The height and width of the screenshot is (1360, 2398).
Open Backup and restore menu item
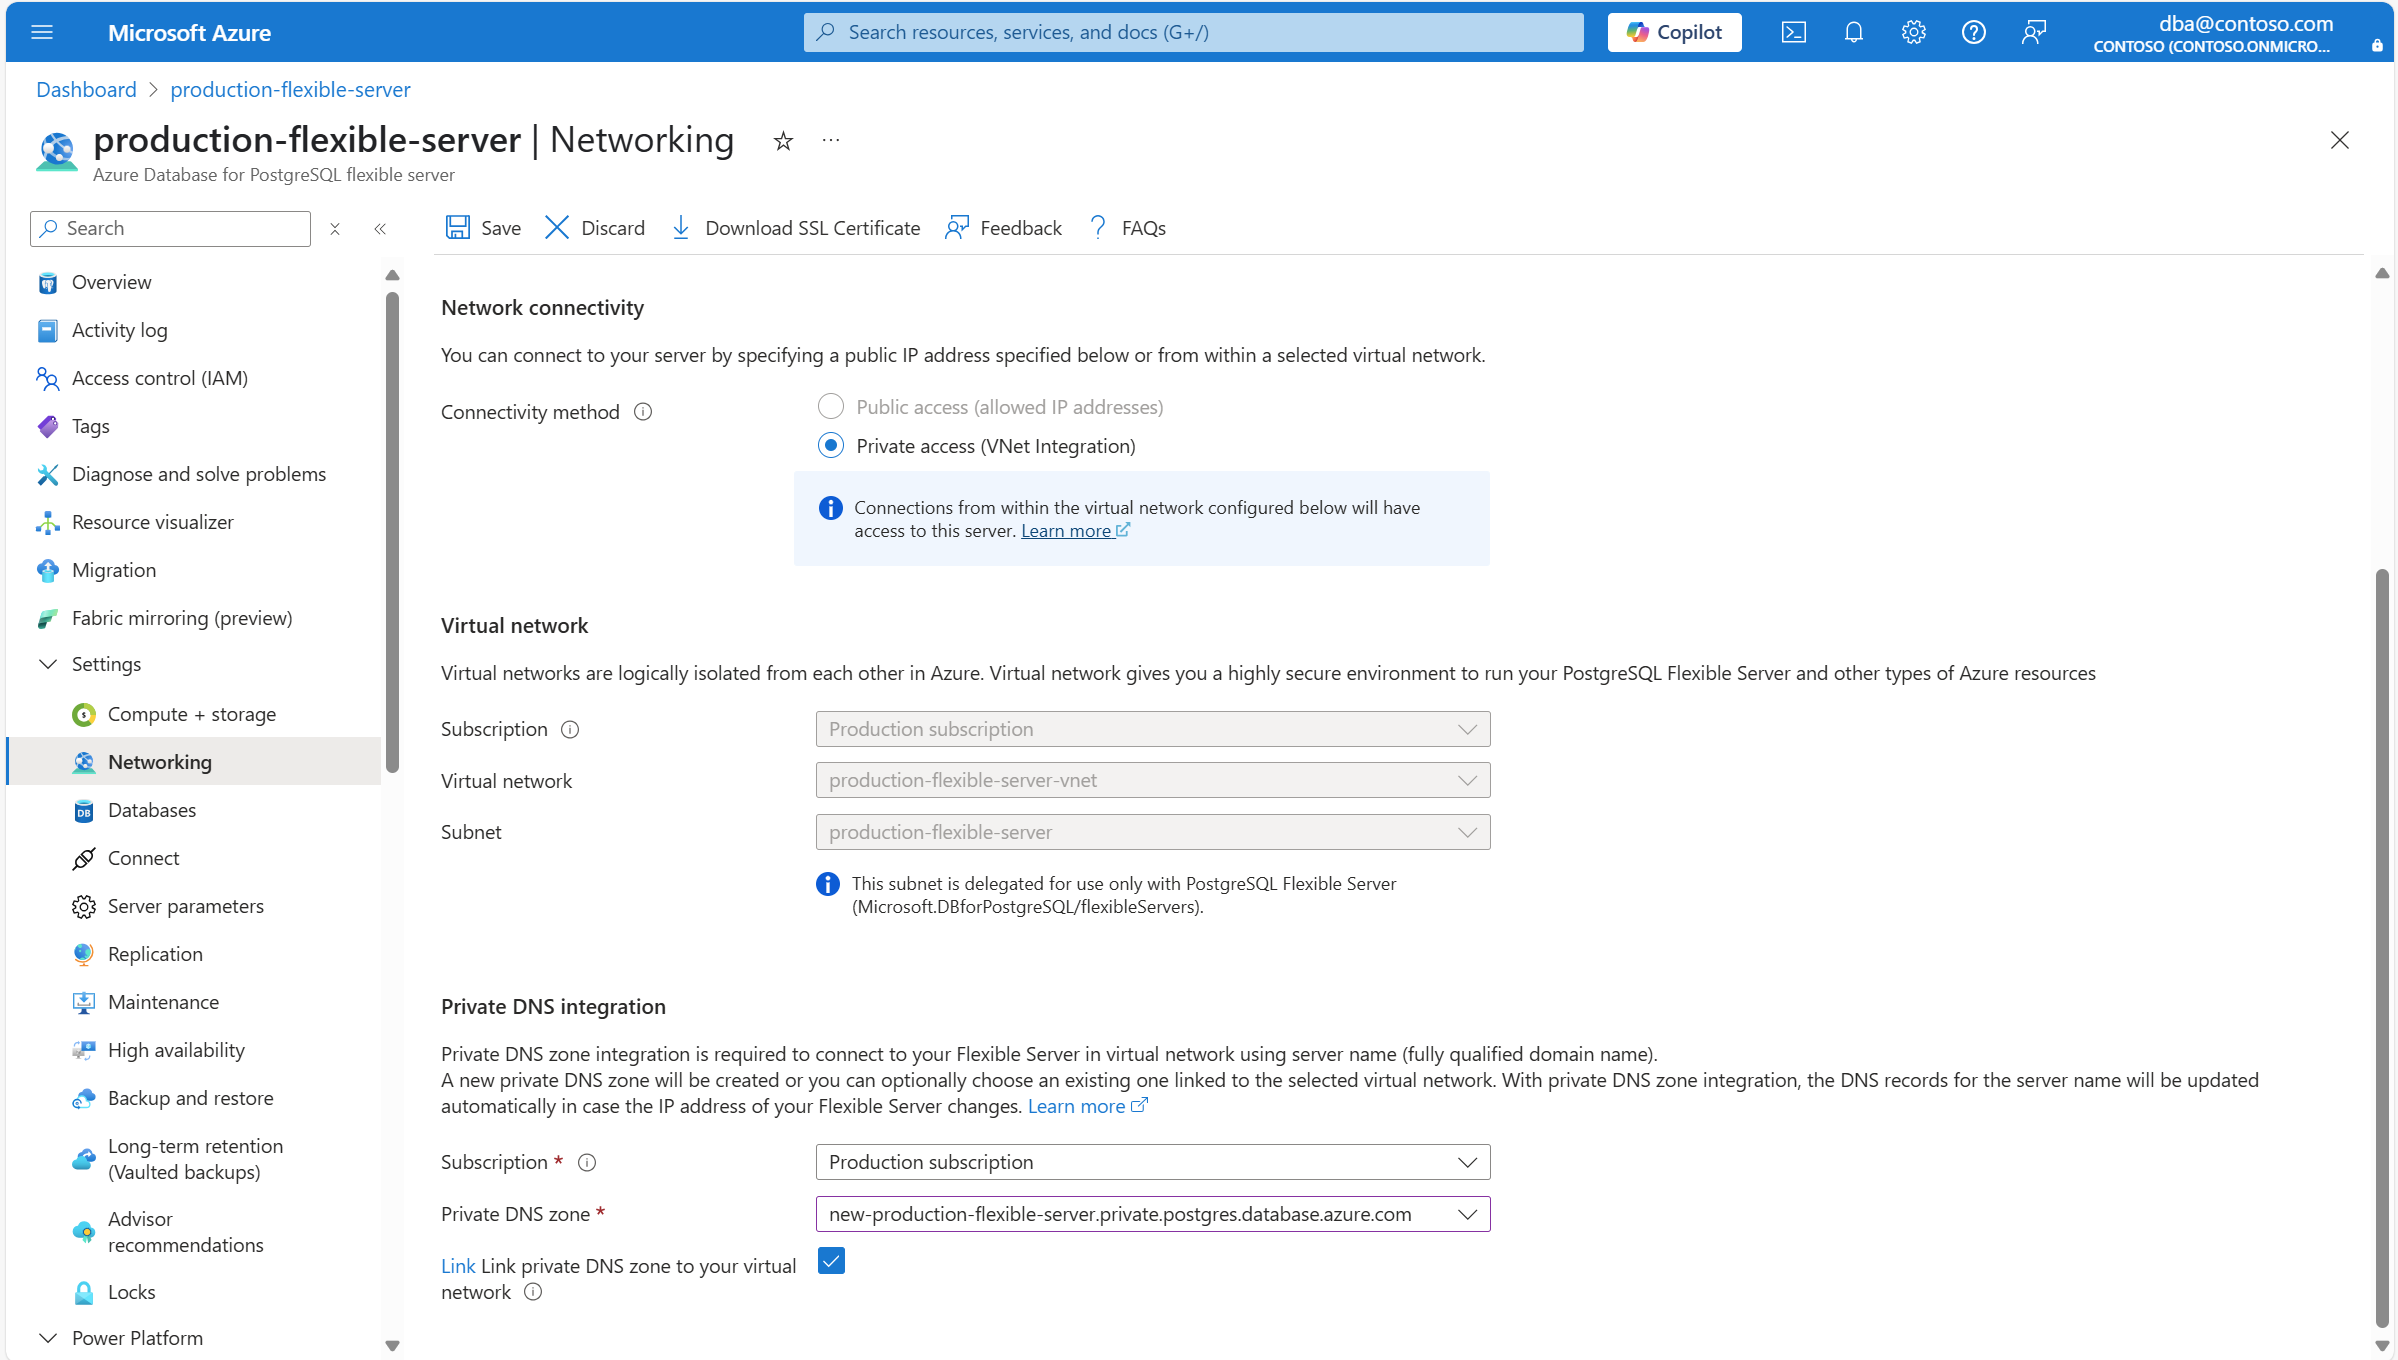[x=190, y=1098]
